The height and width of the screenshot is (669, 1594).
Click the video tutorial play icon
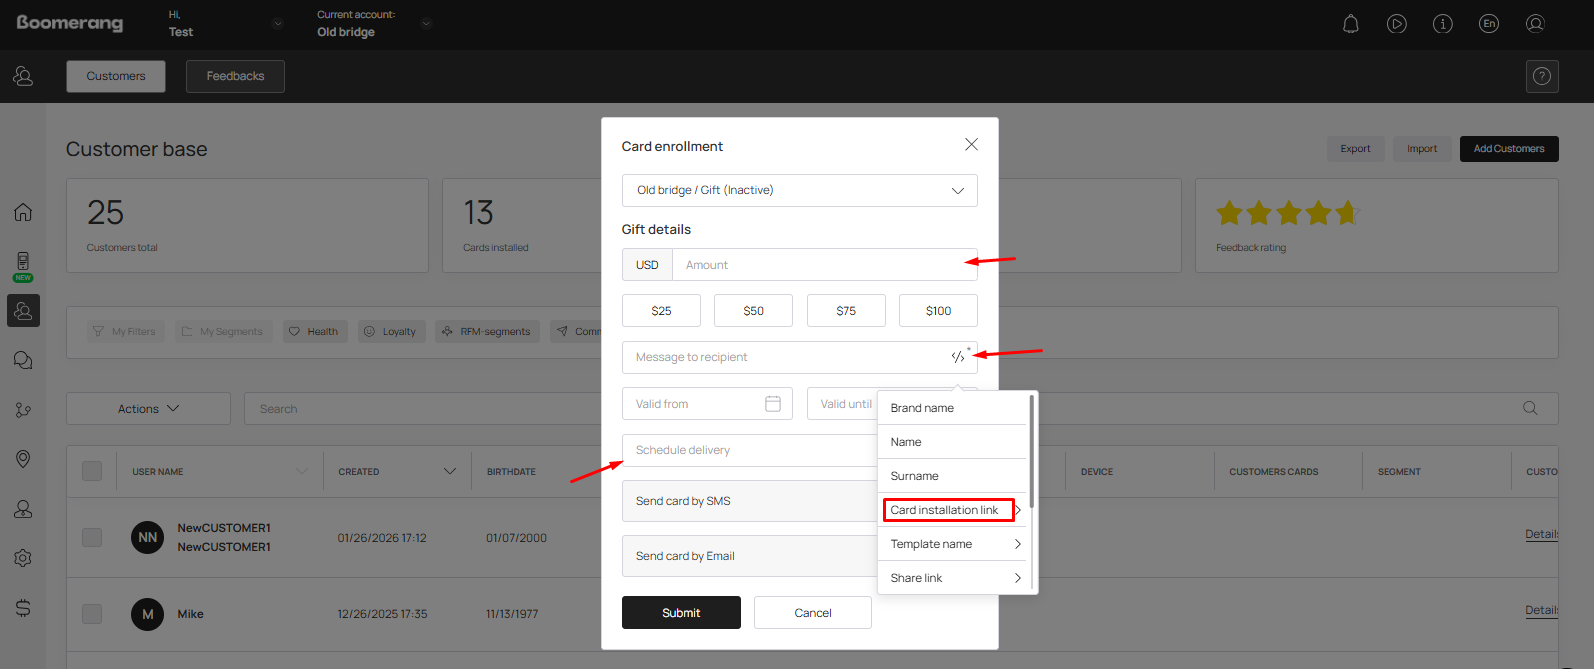tap(1396, 24)
